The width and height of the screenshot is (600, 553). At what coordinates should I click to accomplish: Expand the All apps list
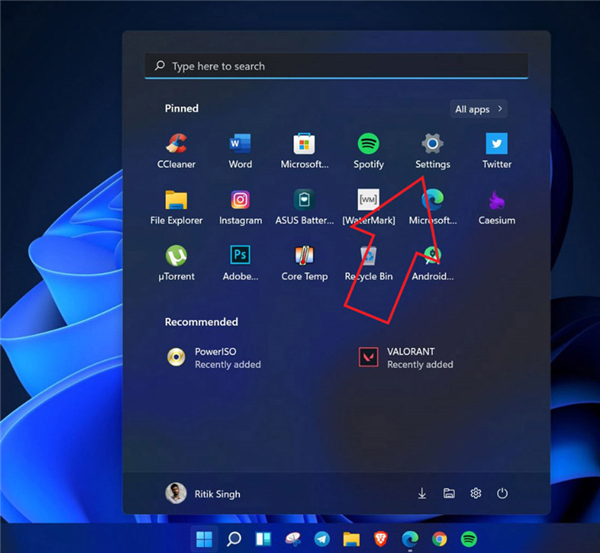tap(479, 109)
